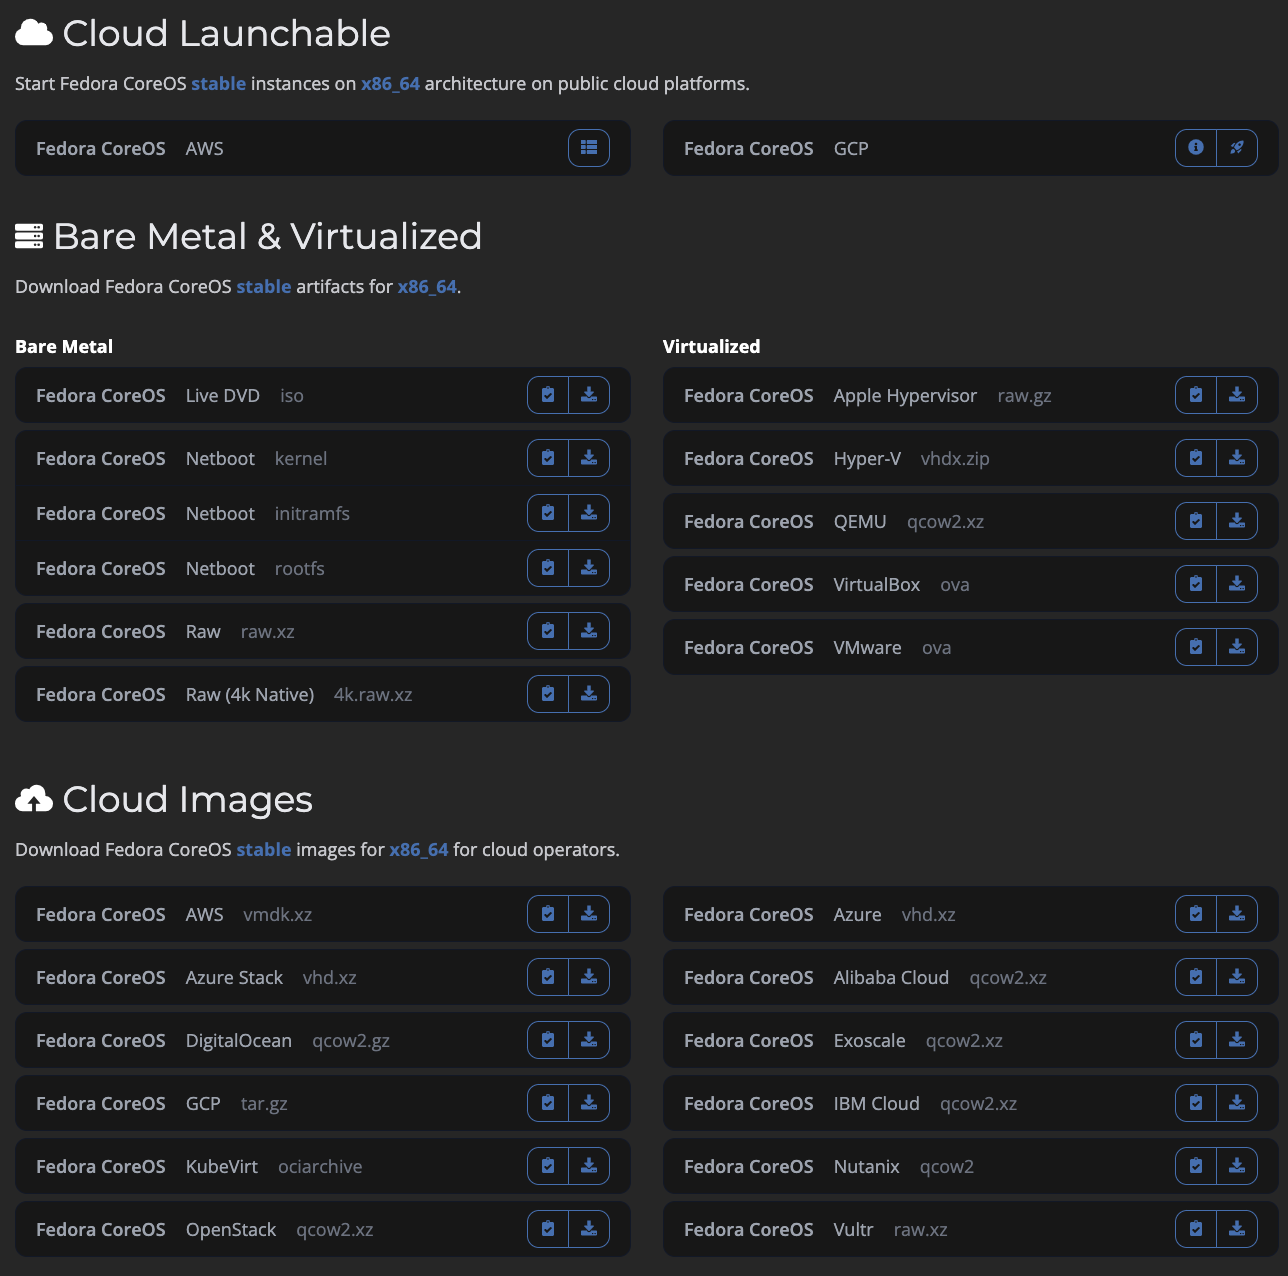This screenshot has height=1276, width=1288.
Task: Open verify checksum for VirtualBox ova
Action: coord(1196,584)
